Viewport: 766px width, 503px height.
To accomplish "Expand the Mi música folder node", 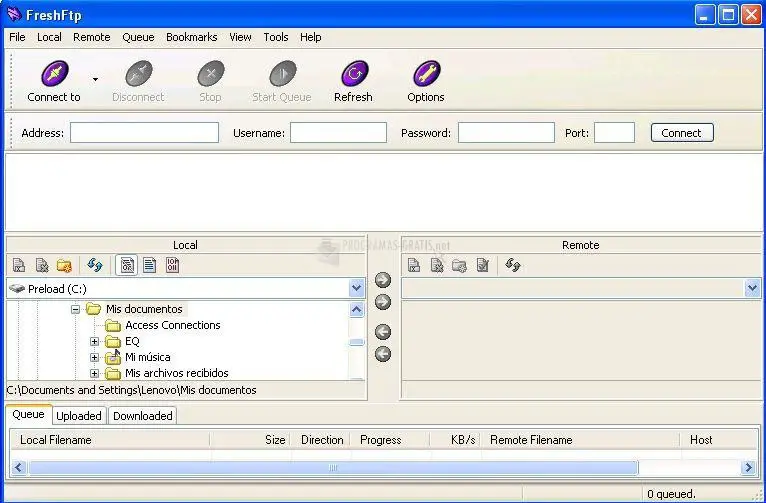I will coord(94,357).
